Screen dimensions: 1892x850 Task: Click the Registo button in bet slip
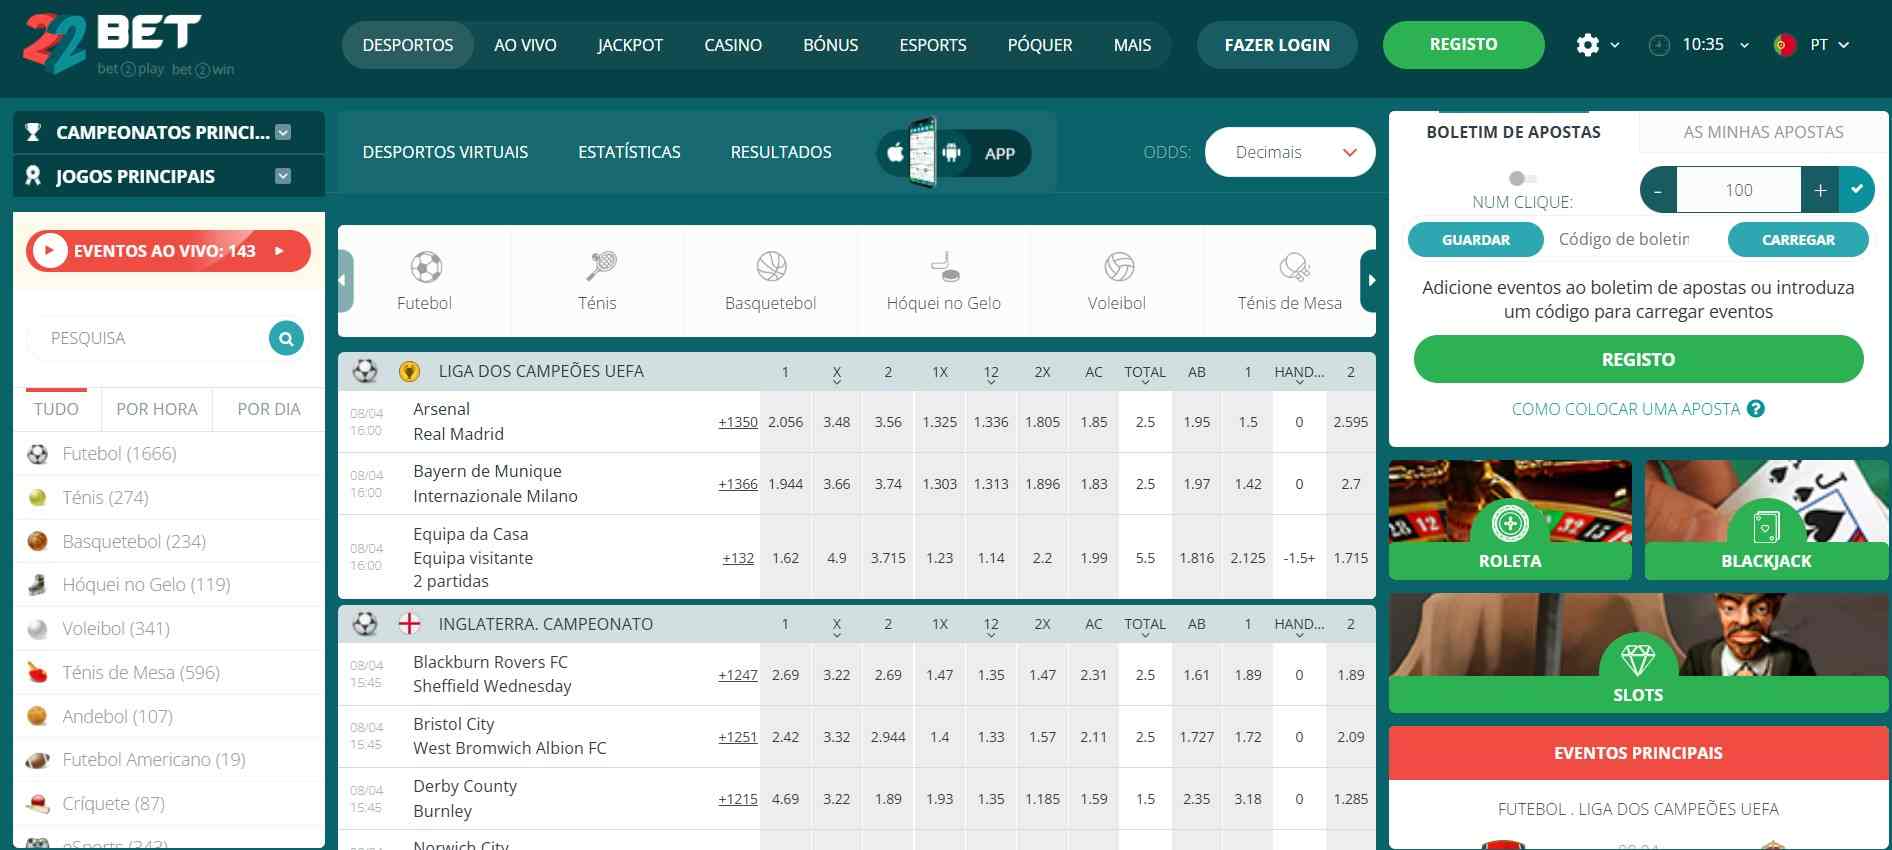click(x=1638, y=359)
